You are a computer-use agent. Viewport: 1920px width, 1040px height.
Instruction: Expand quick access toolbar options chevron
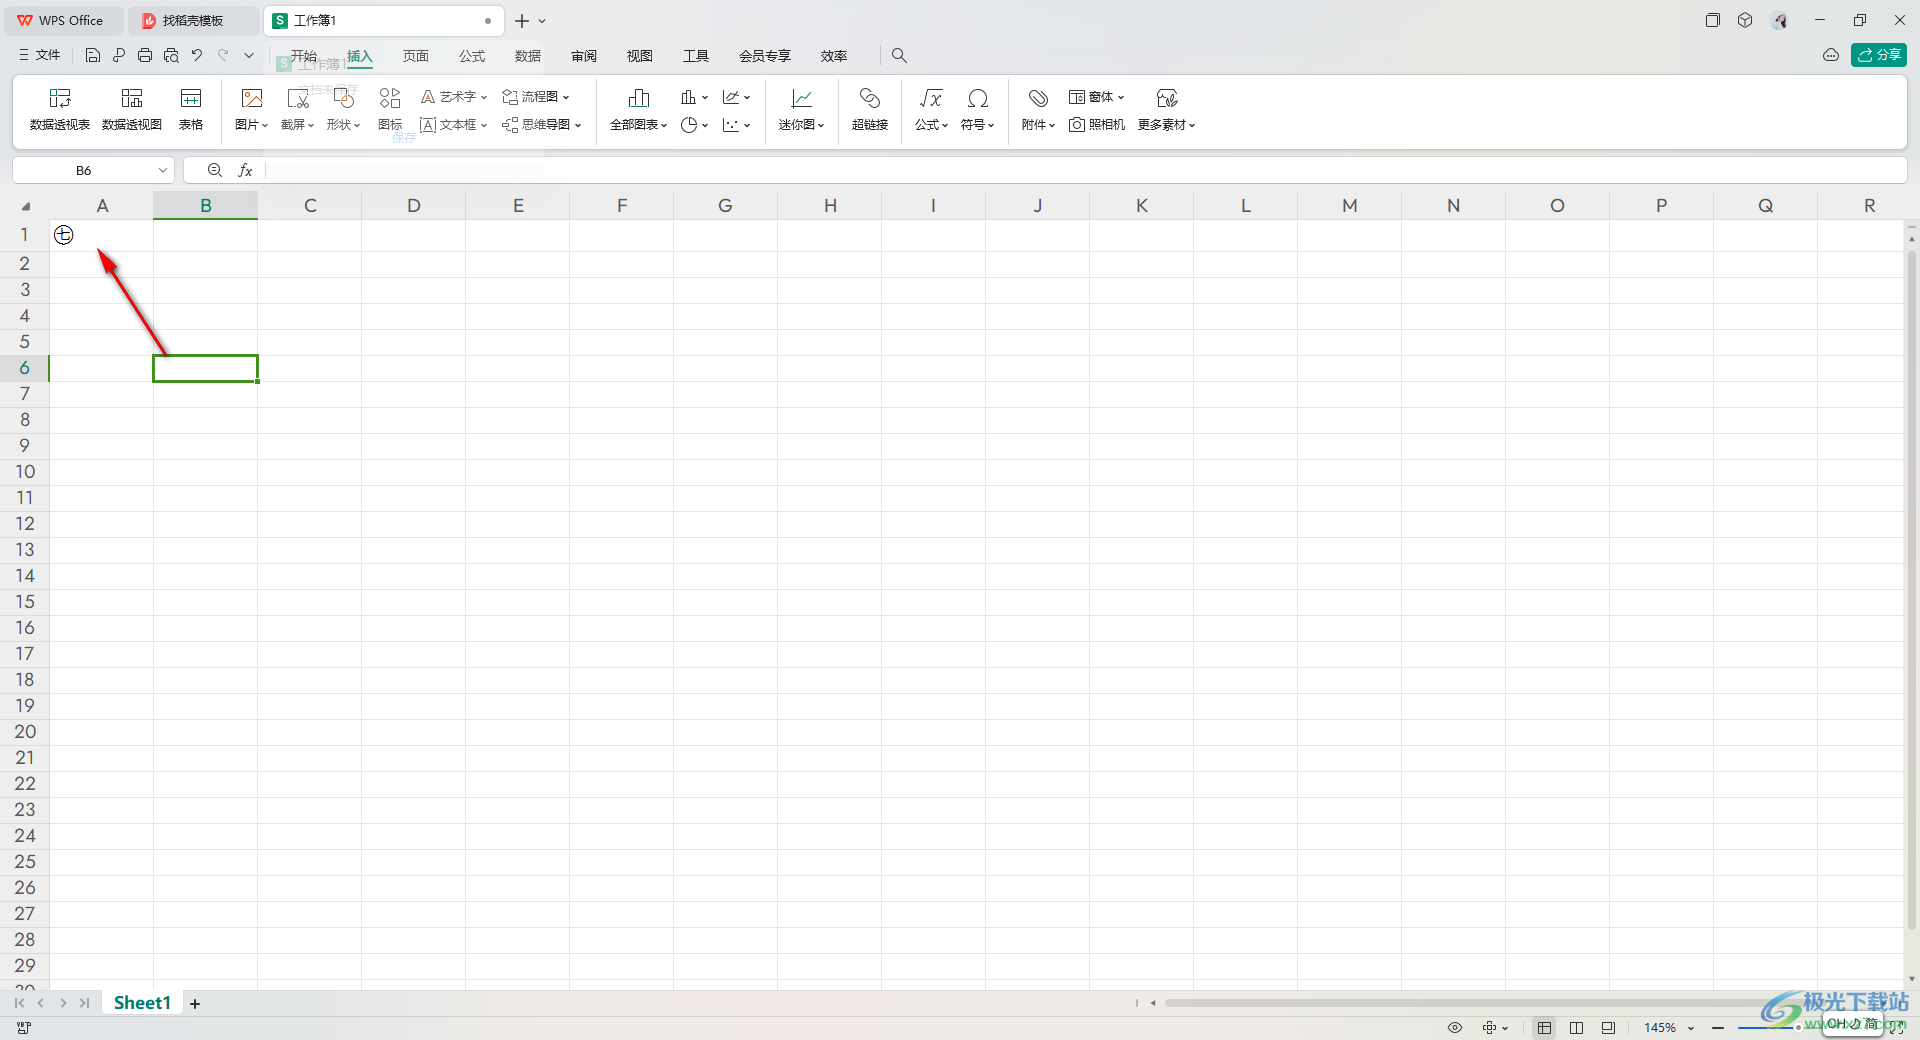pyautogui.click(x=249, y=55)
